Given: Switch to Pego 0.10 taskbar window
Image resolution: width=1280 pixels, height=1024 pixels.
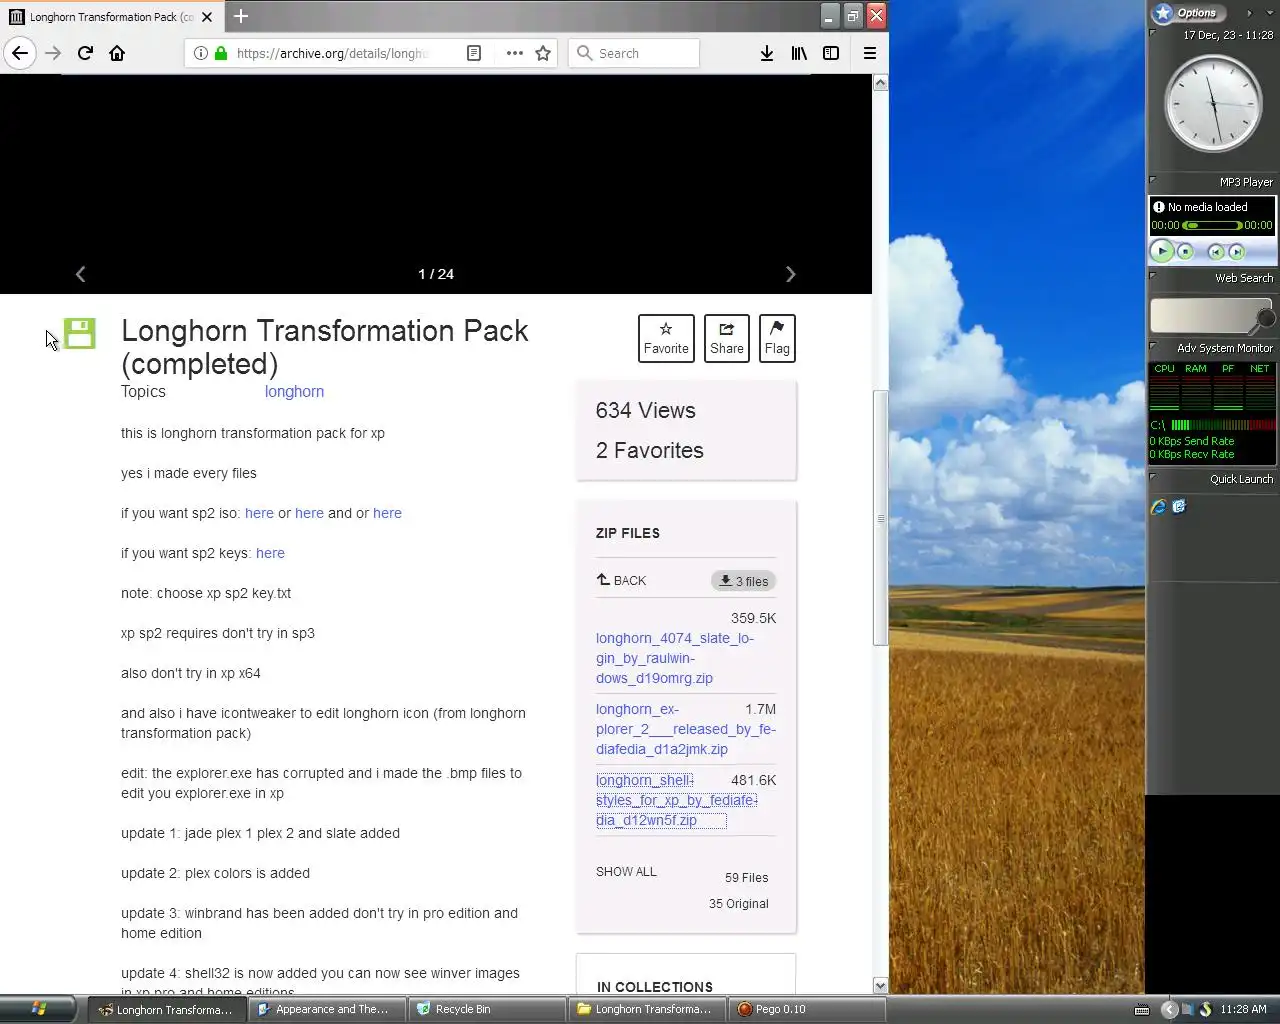Looking at the screenshot, I should [x=808, y=1009].
